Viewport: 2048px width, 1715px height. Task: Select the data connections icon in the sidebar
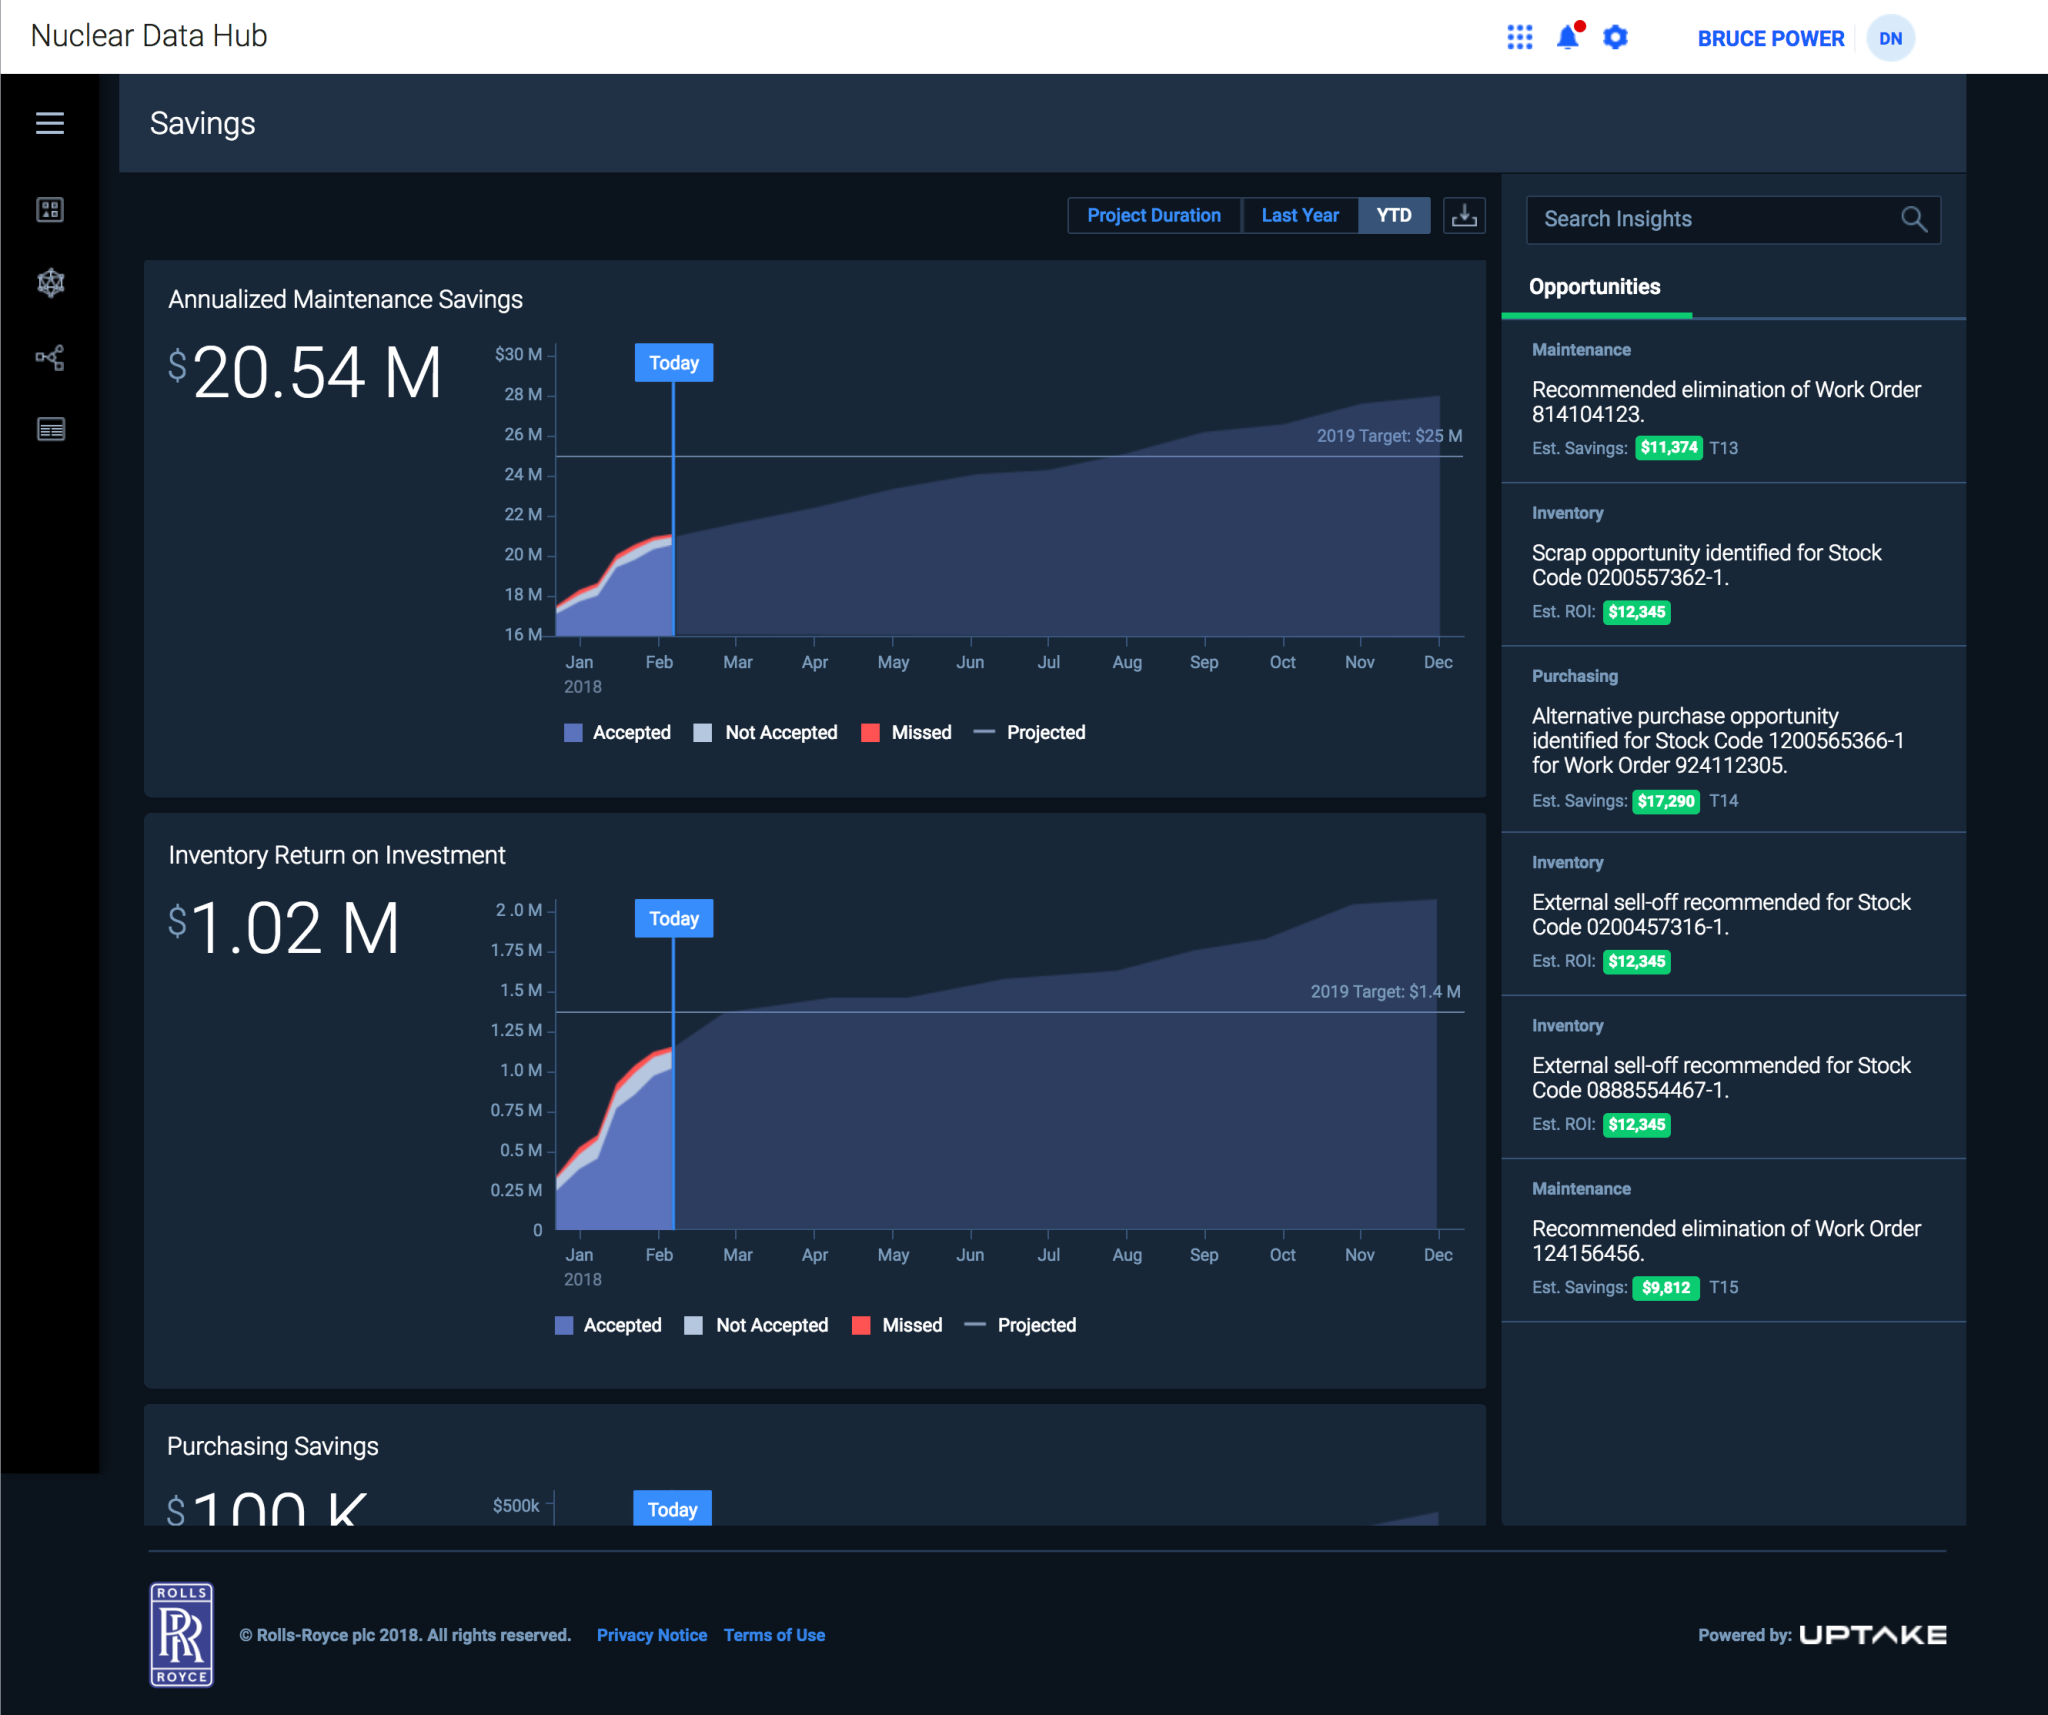49,357
